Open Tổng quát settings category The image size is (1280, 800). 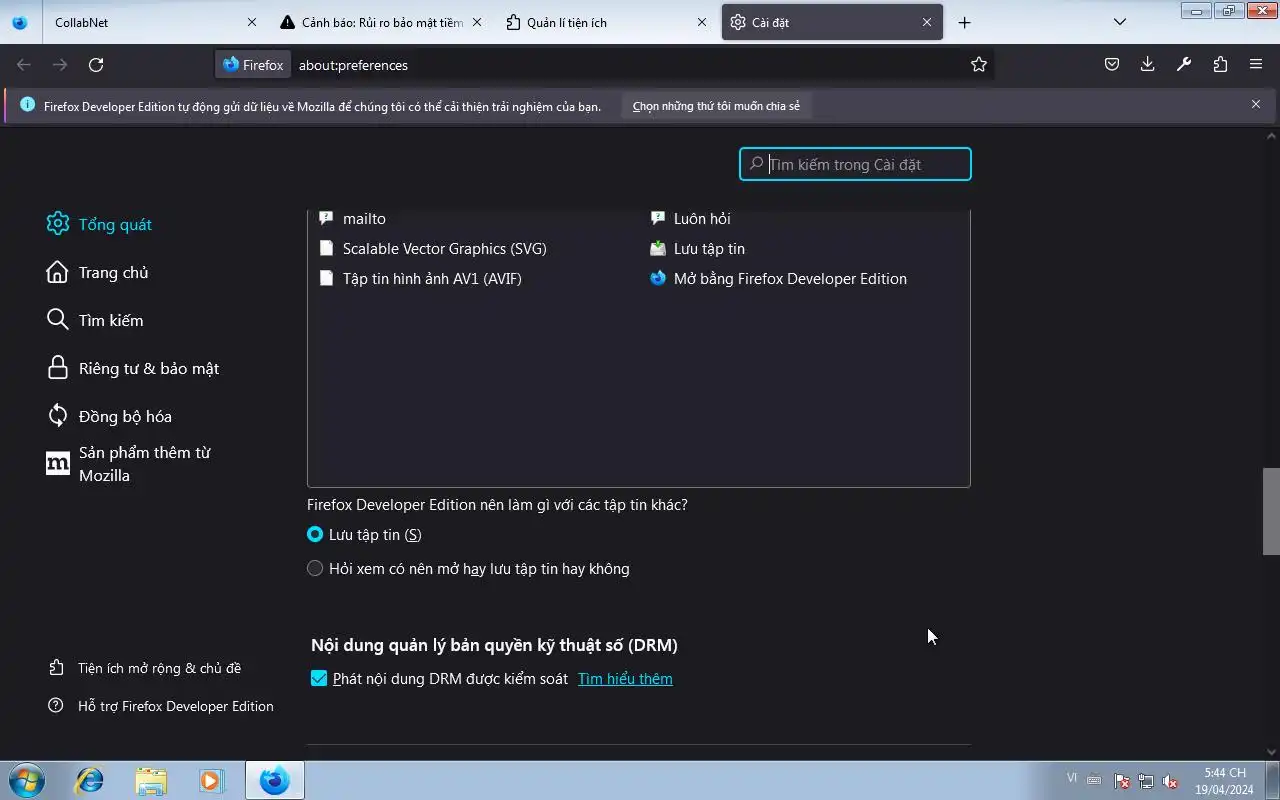pos(99,224)
